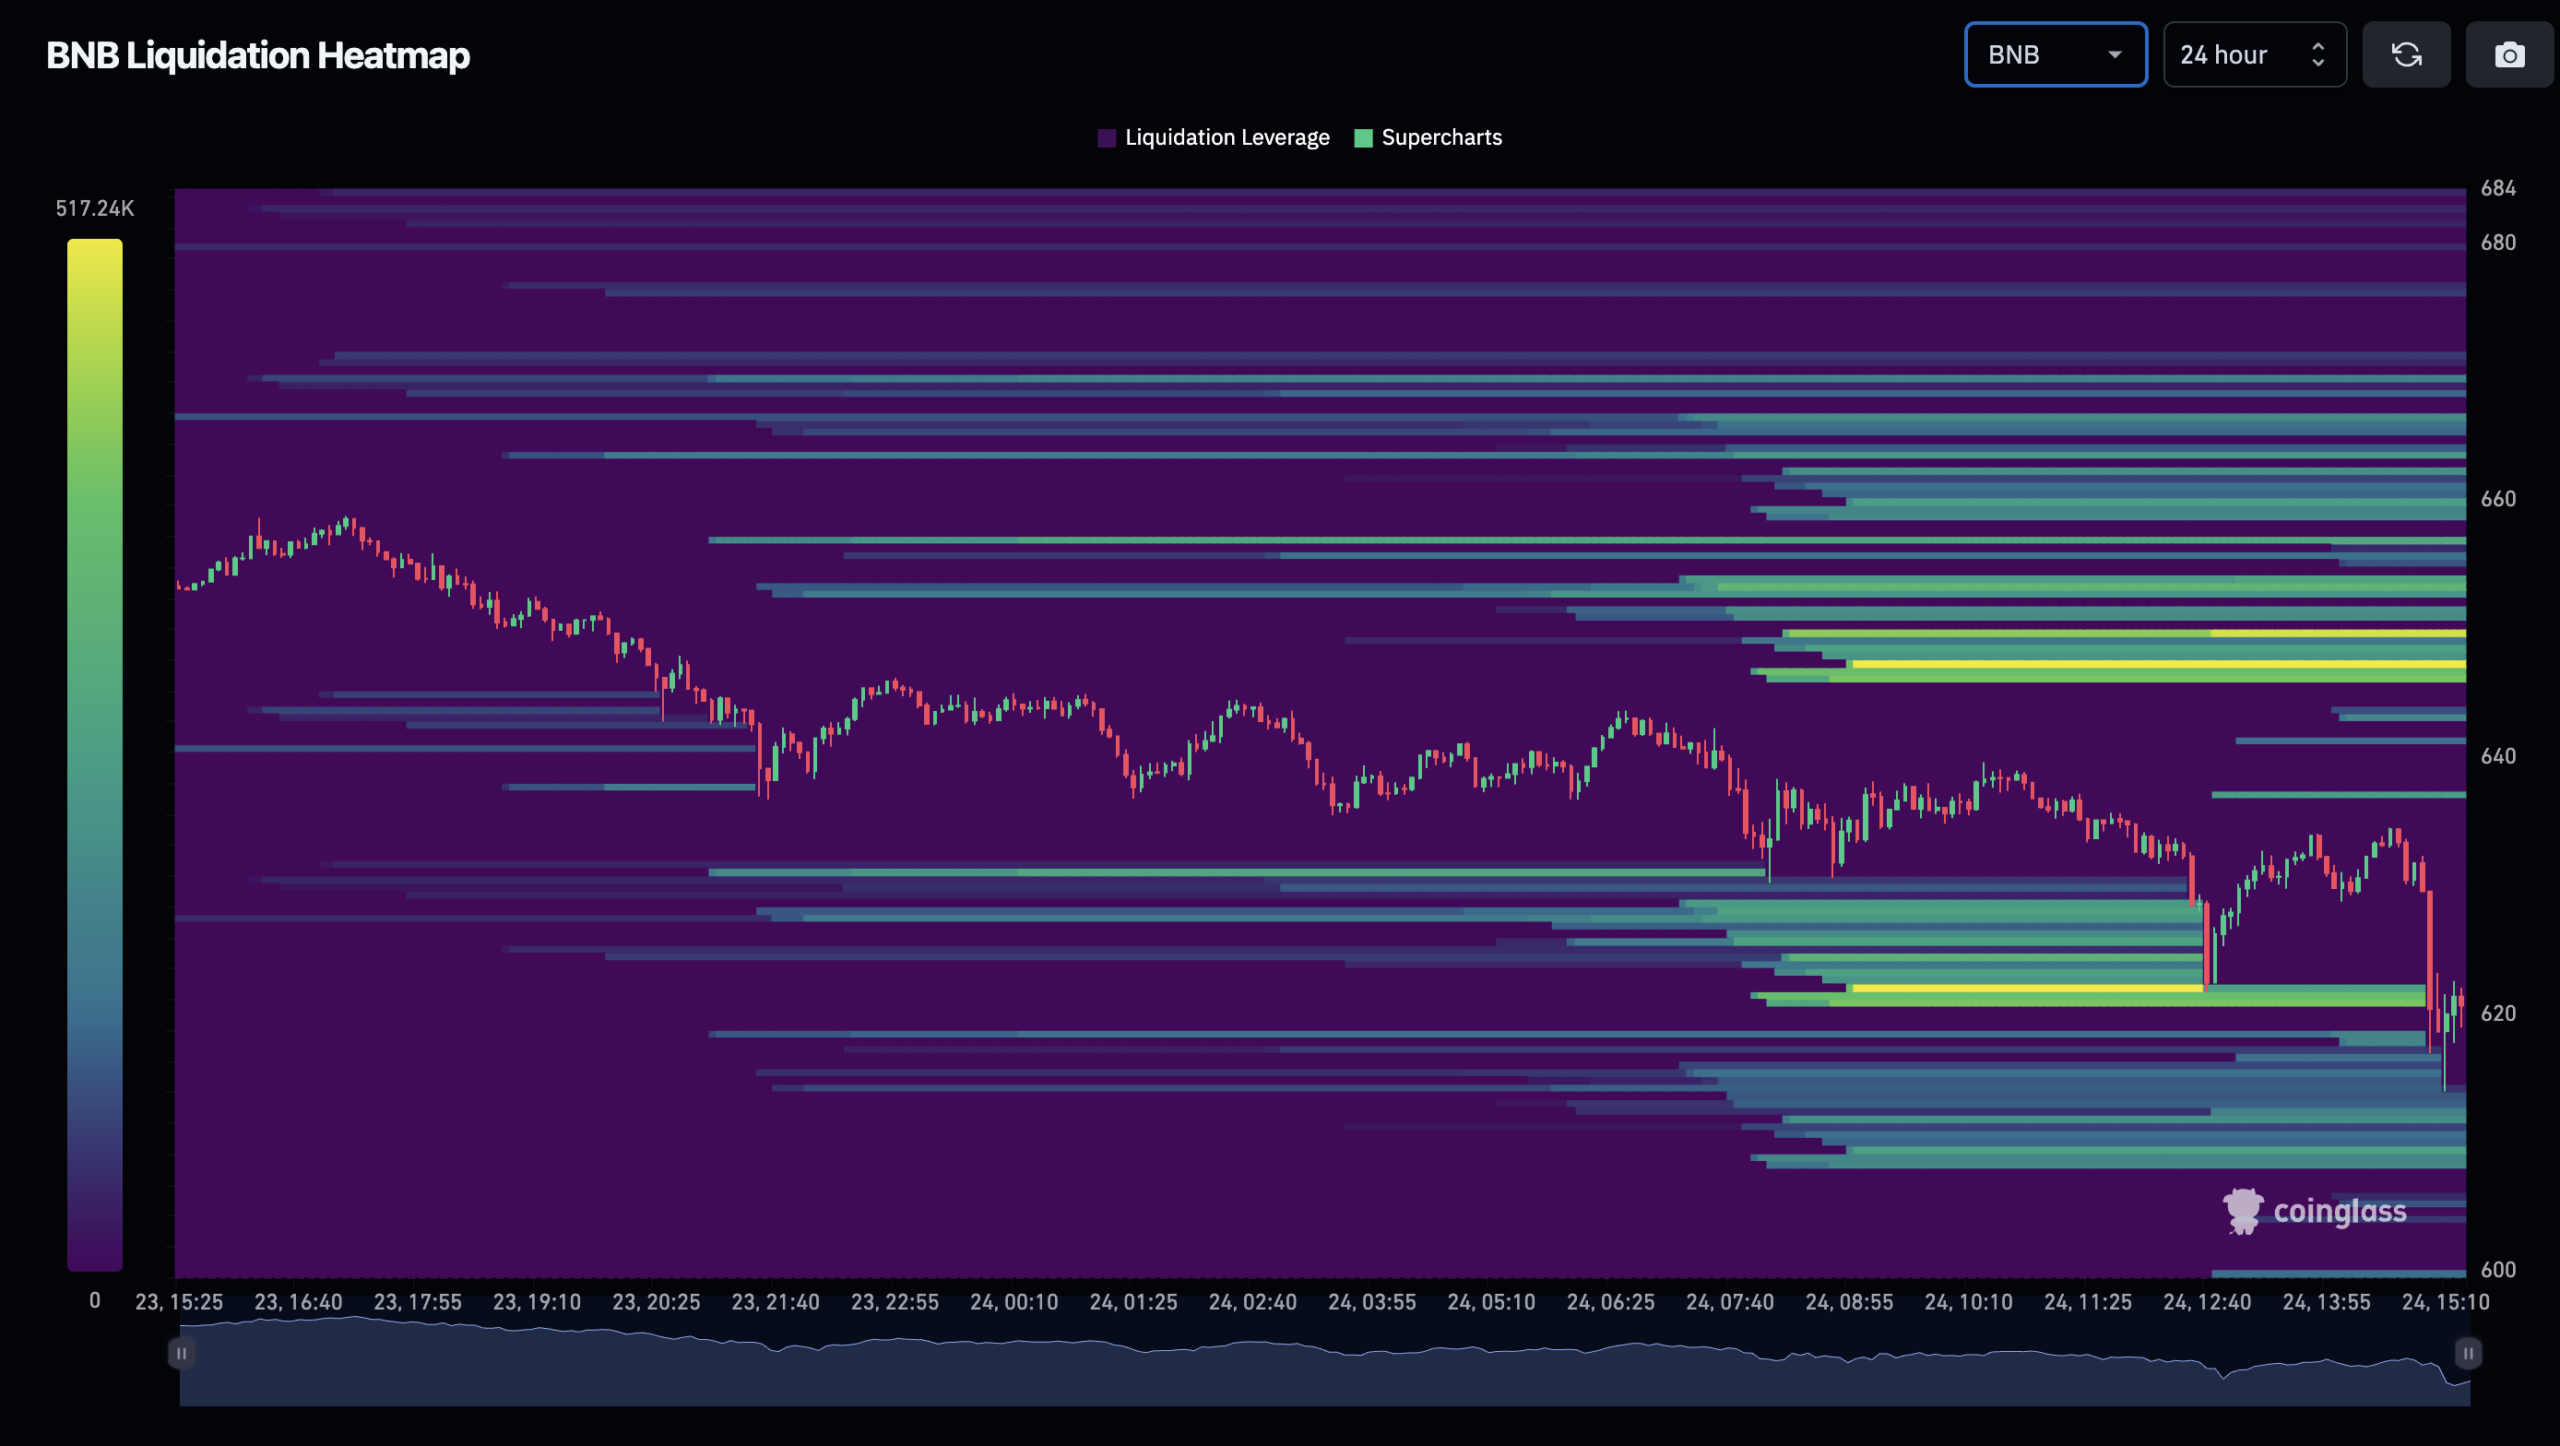The height and width of the screenshot is (1446, 2560).
Task: Click the 24, 15:10 time axis label
Action: 2446,1302
